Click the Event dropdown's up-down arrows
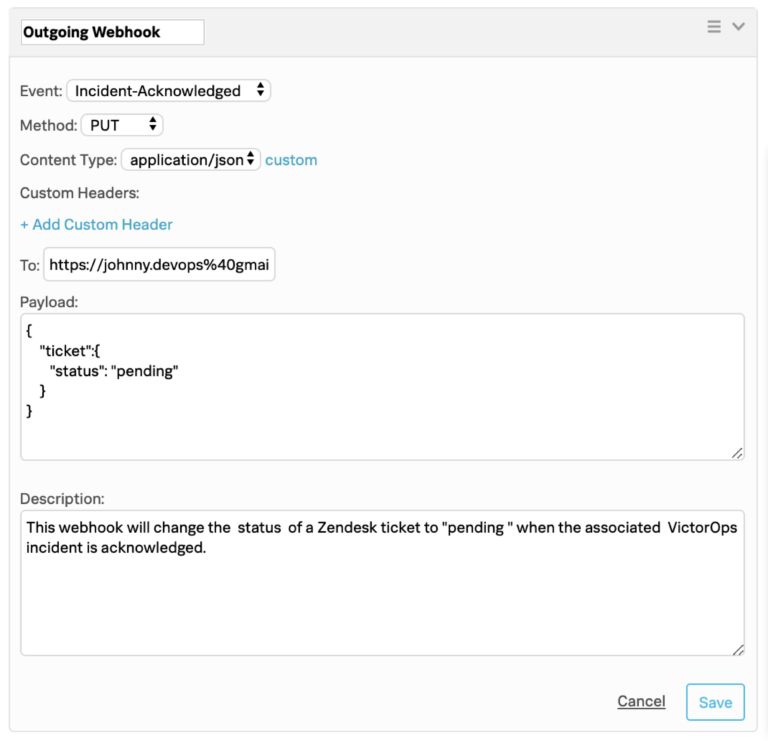Image resolution: width=768 pixels, height=741 pixels. point(261,90)
